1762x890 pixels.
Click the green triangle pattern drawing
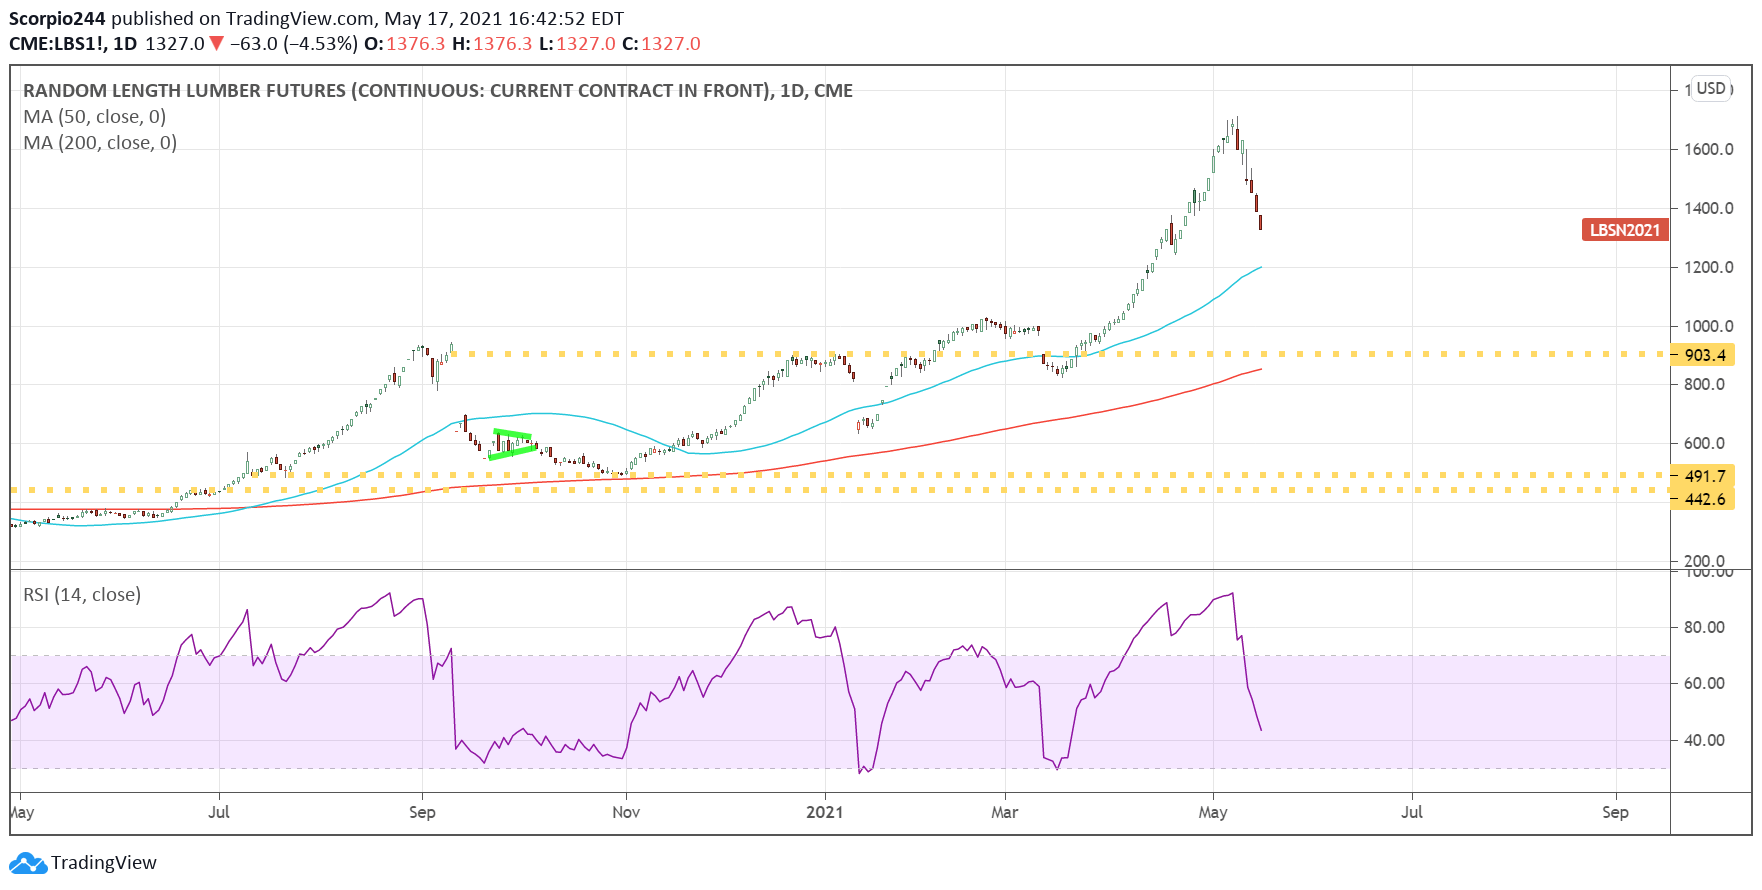(512, 444)
